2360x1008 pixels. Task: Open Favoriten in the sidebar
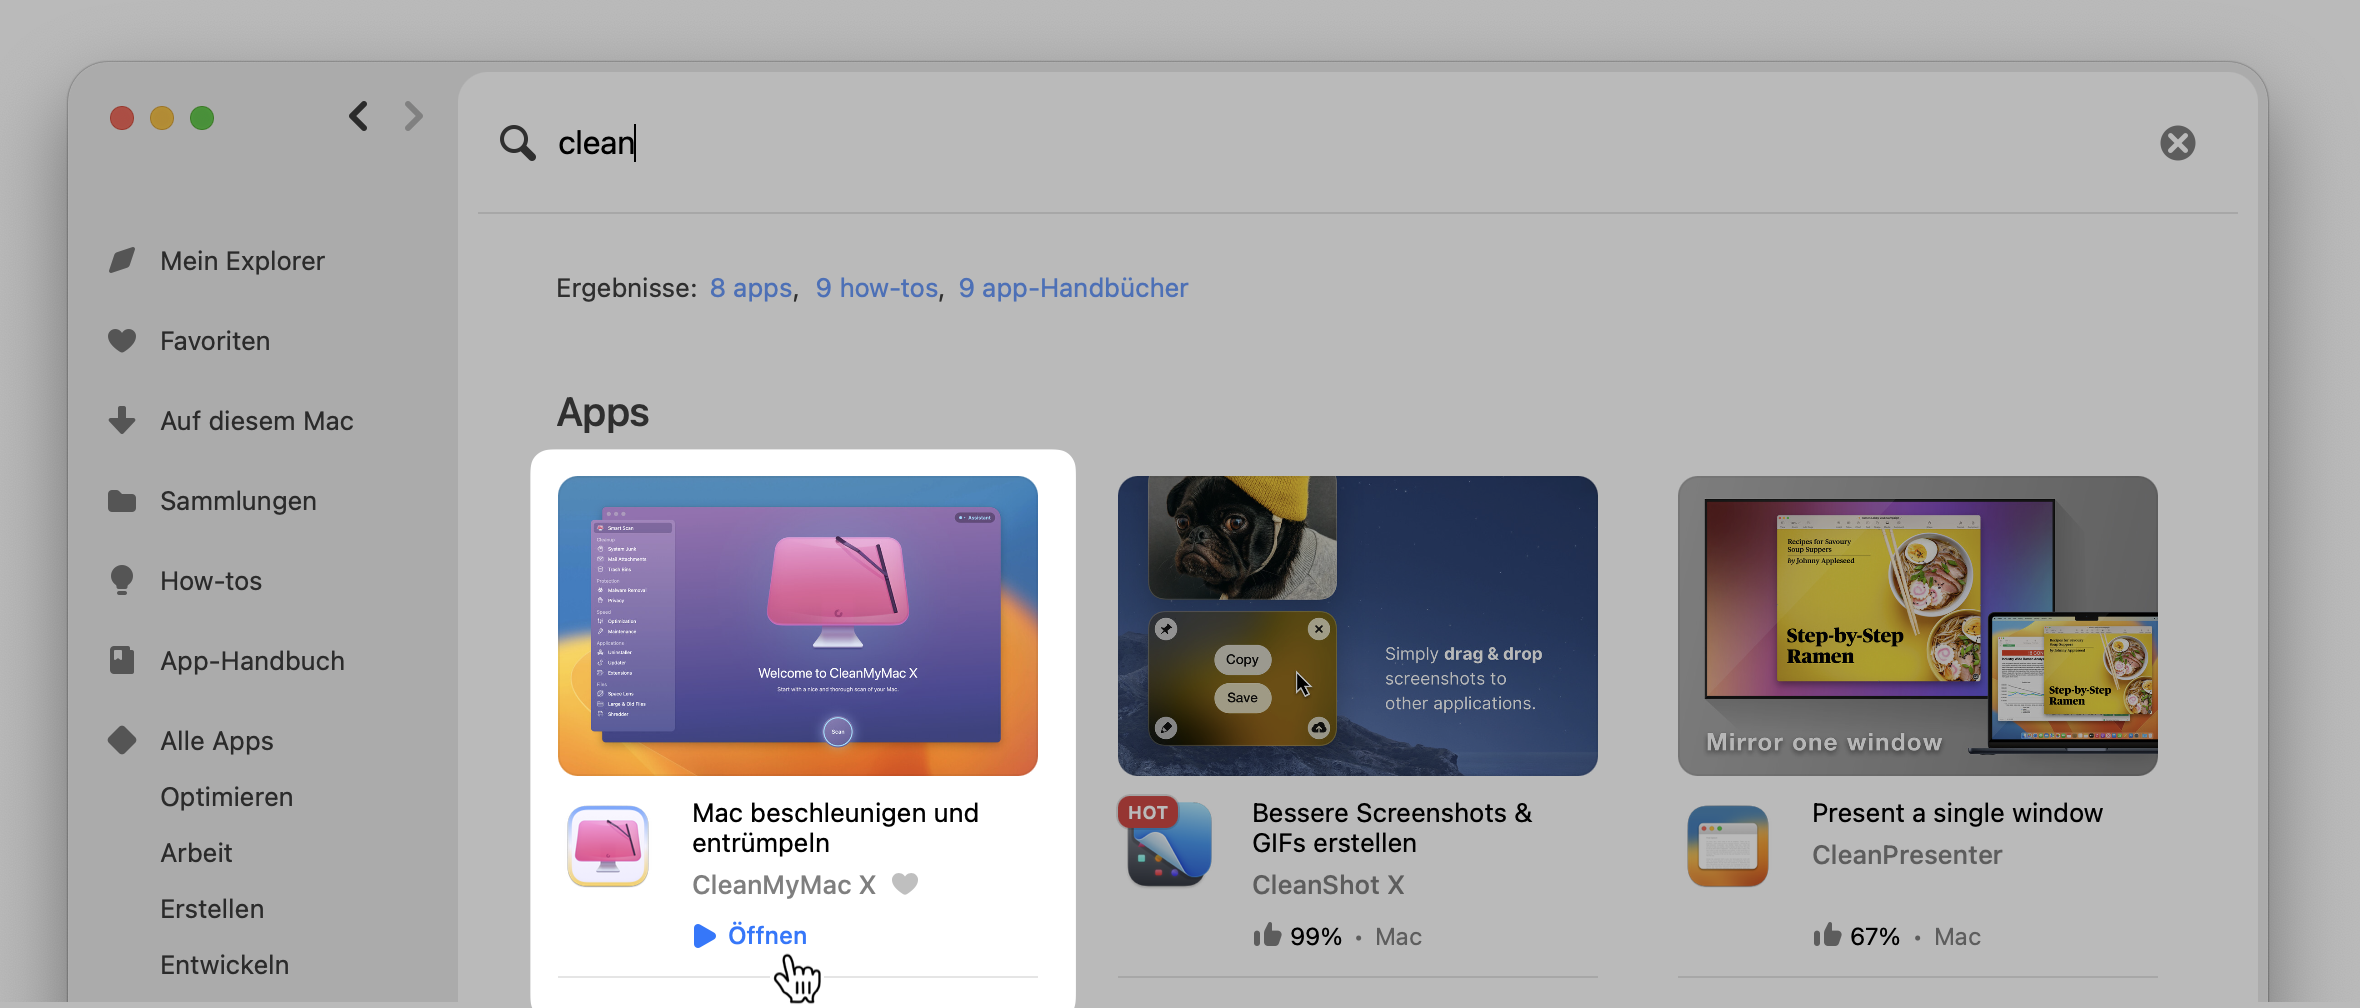tap(215, 341)
